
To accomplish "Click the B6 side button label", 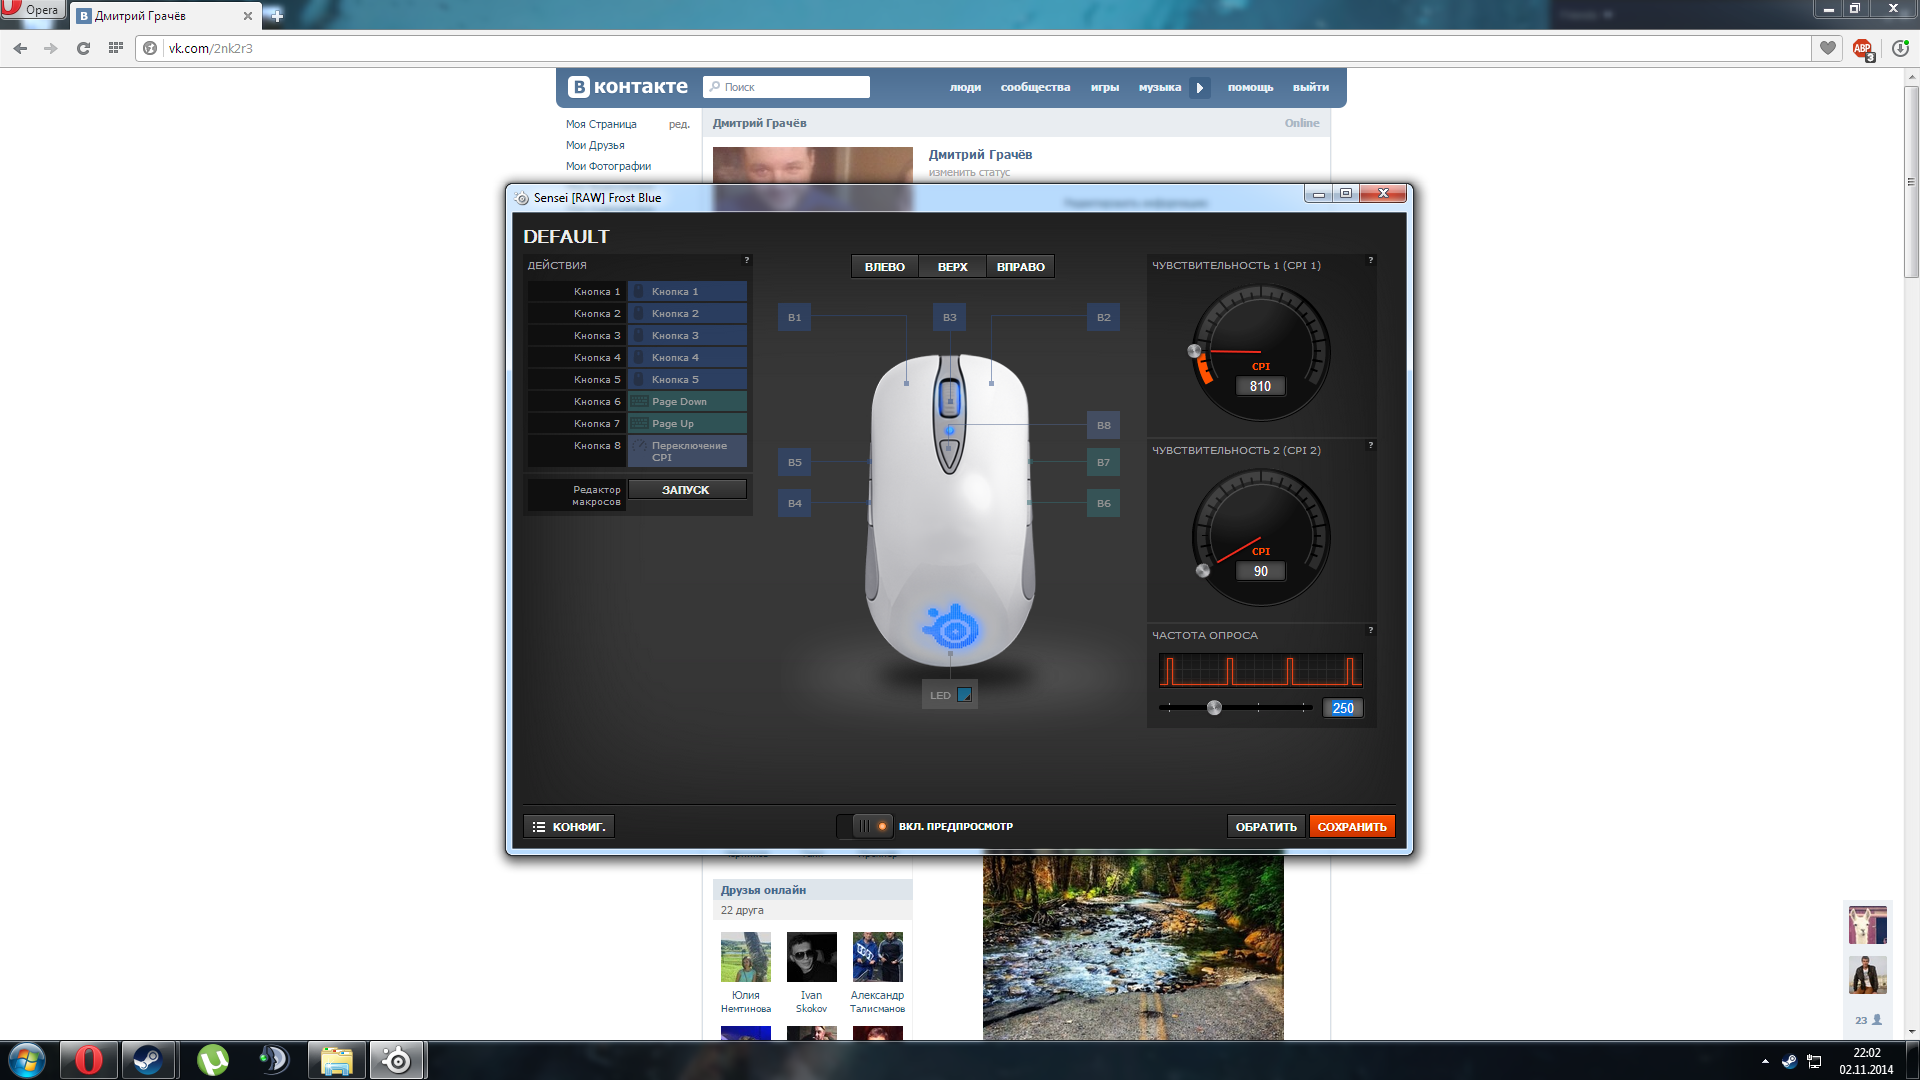I will click(1103, 503).
